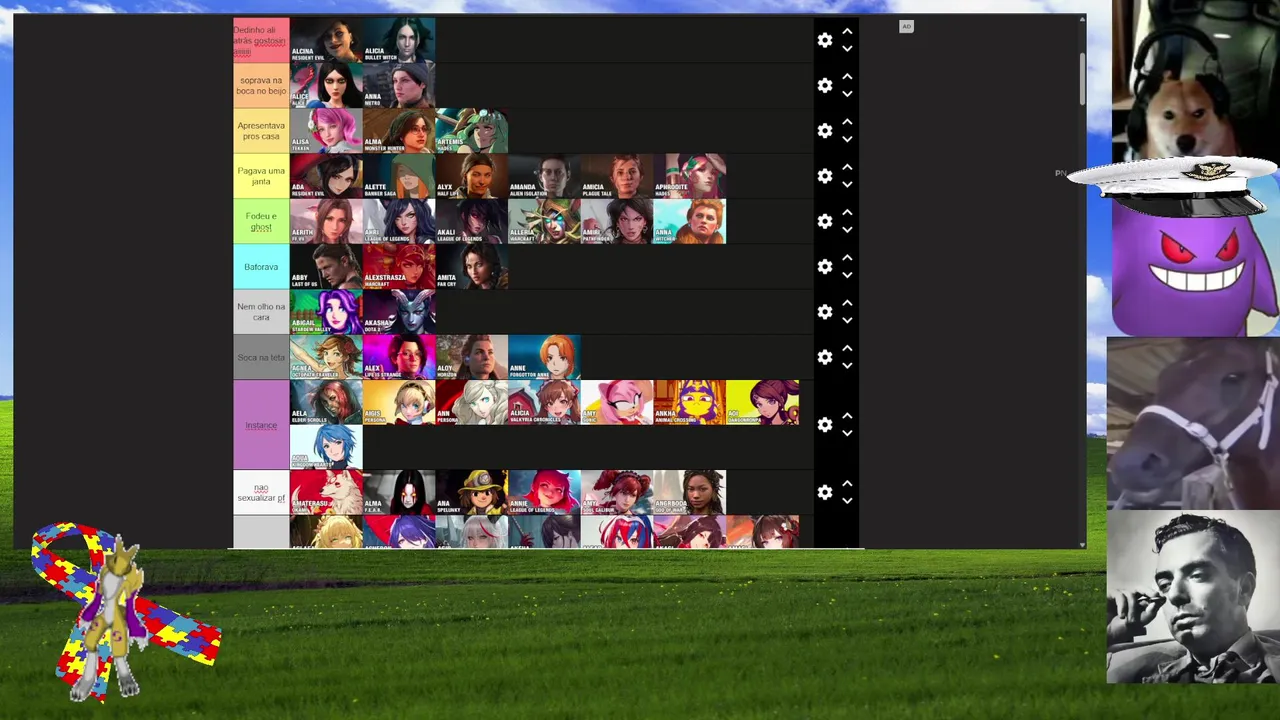Select the Anna Witcher card
This screenshot has height=720, width=1280.
pos(690,221)
